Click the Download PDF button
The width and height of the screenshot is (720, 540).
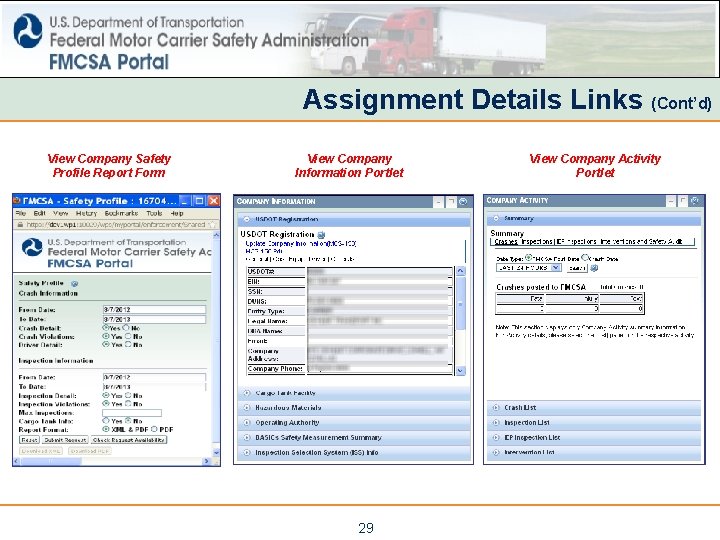click(x=90, y=451)
